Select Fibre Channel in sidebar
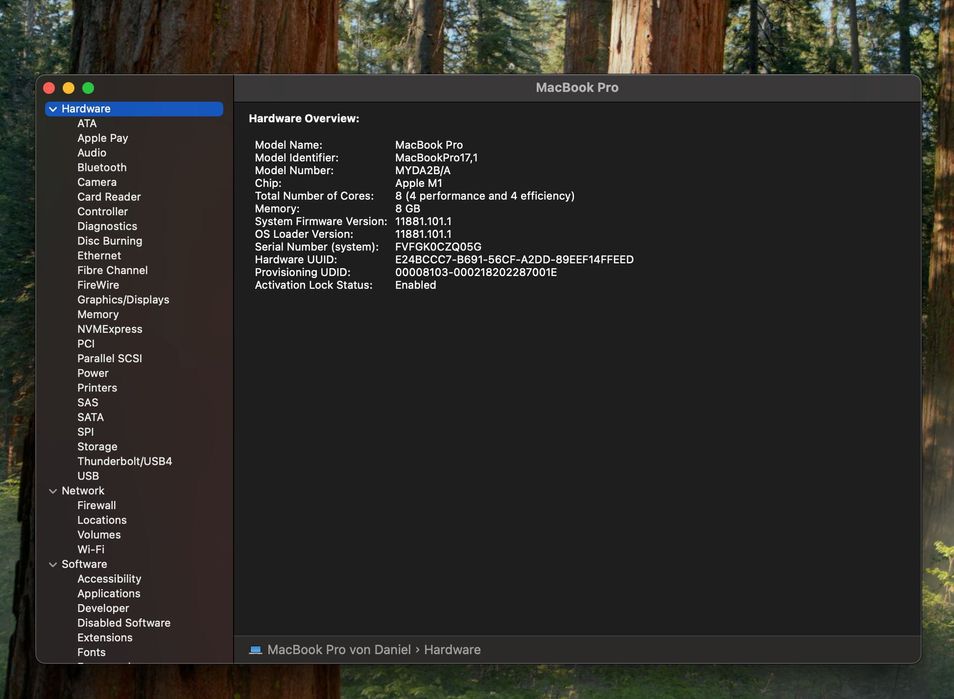This screenshot has width=954, height=699. pos(113,270)
